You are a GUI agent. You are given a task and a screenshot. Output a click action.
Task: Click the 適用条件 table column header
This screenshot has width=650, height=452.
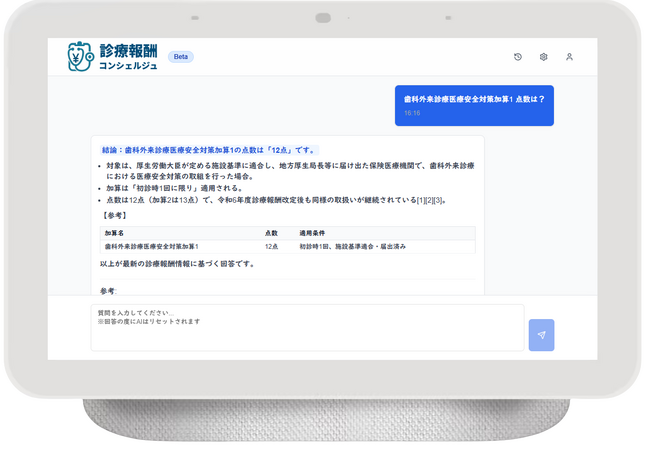coord(312,233)
